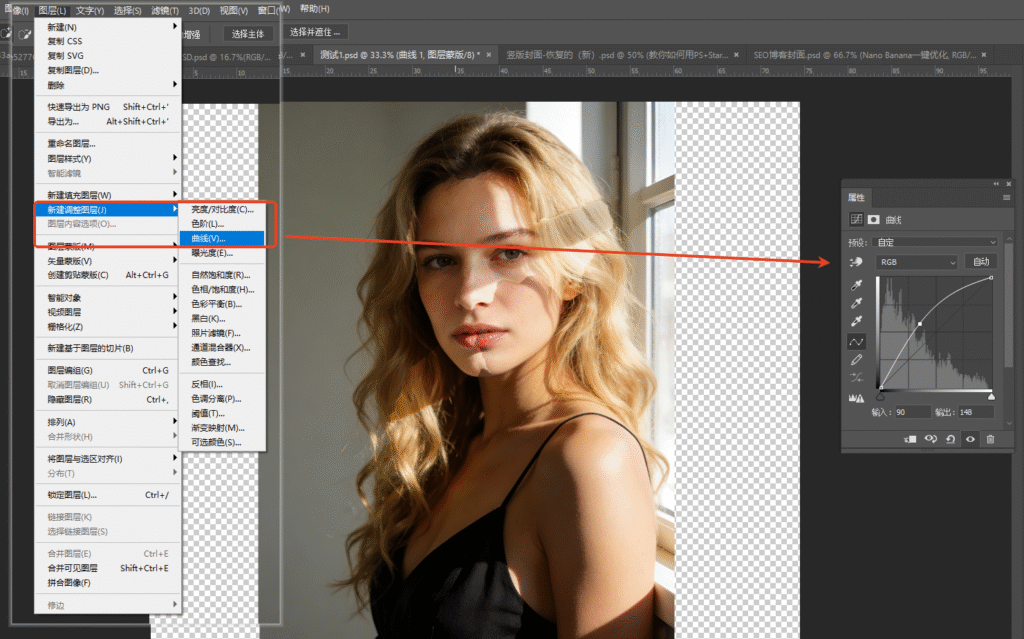Click the 自动 auto button
This screenshot has height=639, width=1024.
coord(981,262)
